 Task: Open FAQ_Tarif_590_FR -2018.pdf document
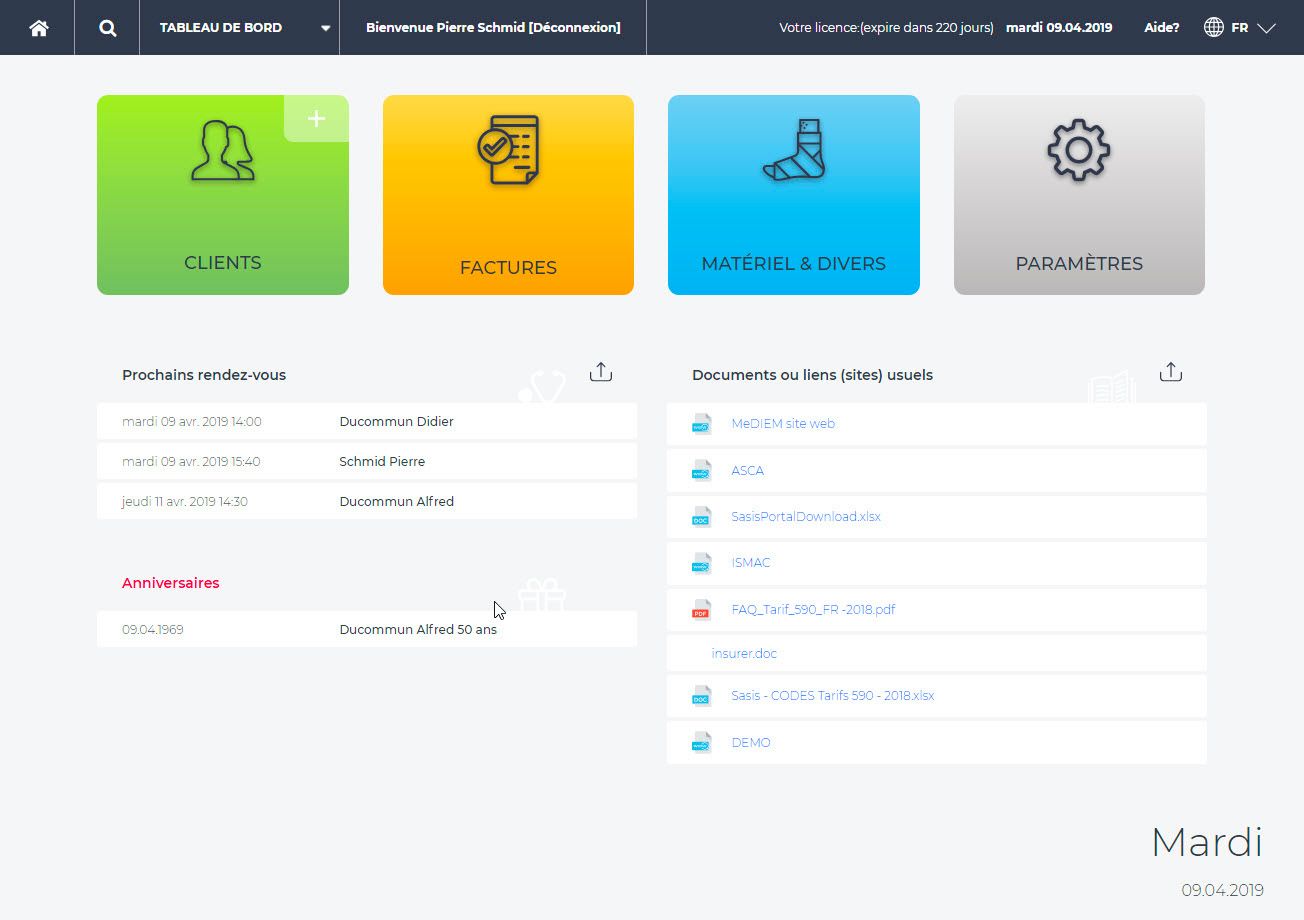(812, 609)
